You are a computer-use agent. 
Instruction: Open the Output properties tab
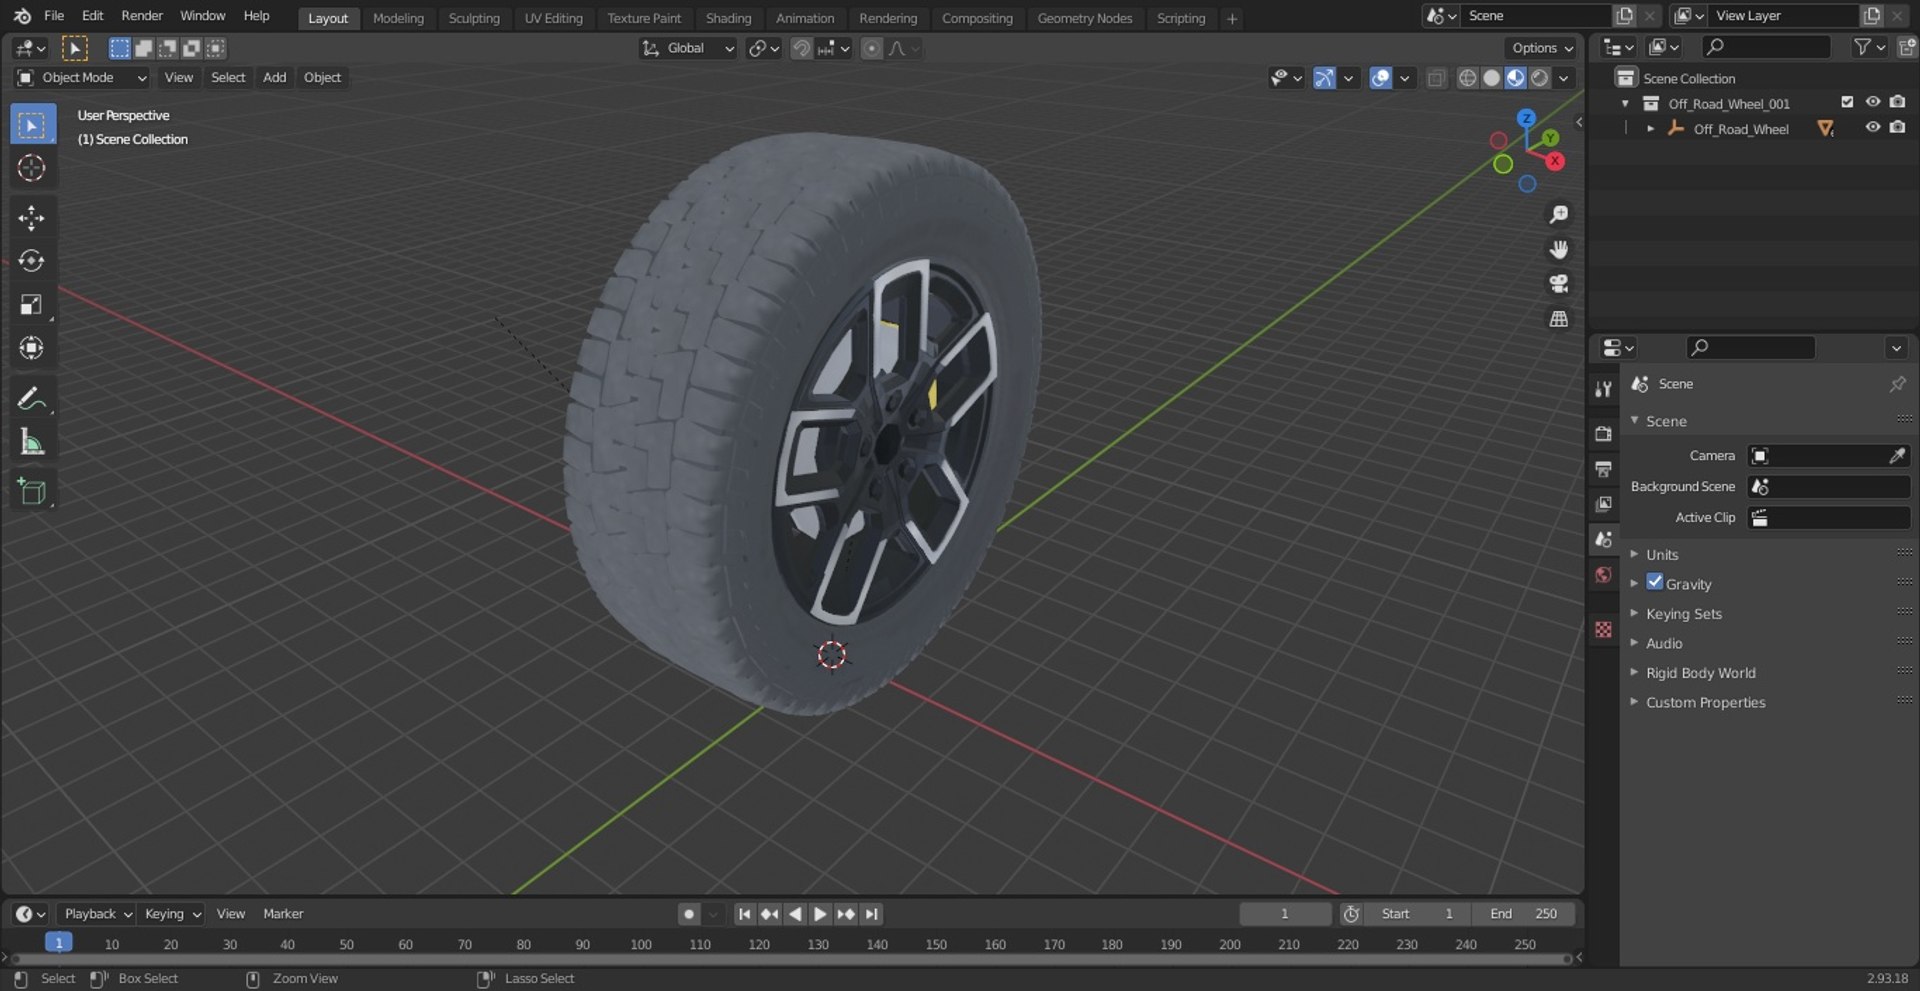1604,468
